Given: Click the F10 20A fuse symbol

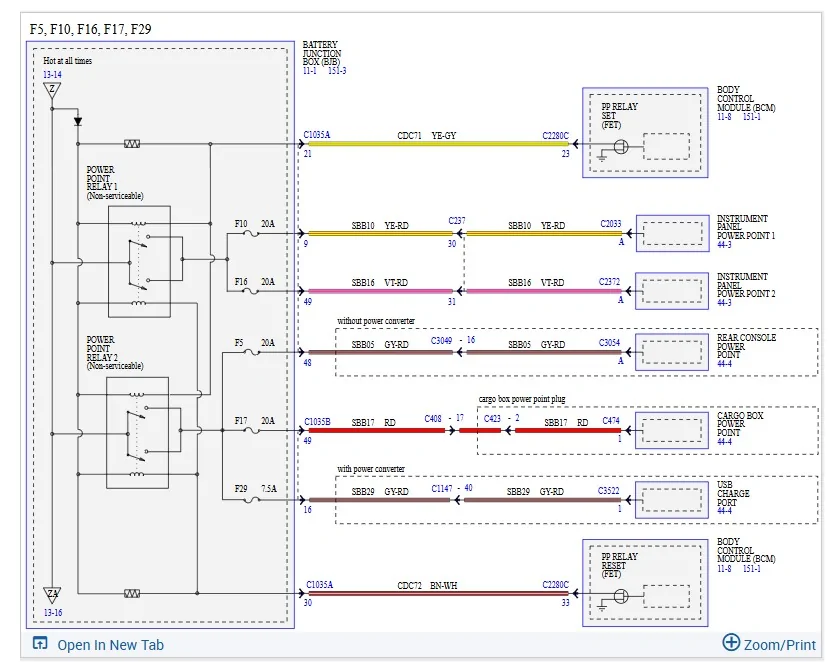Looking at the screenshot, I should 251,233.
